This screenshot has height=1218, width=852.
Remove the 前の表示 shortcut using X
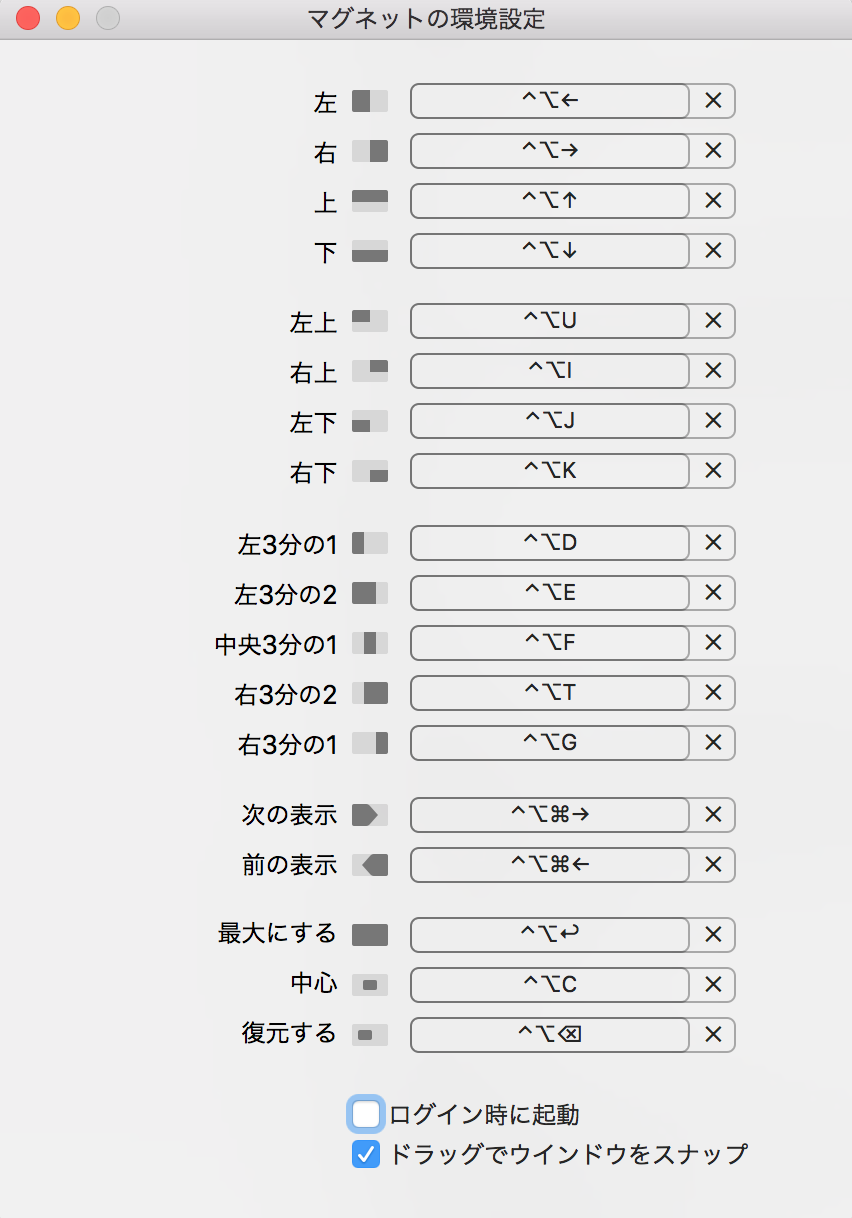pyautogui.click(x=713, y=865)
